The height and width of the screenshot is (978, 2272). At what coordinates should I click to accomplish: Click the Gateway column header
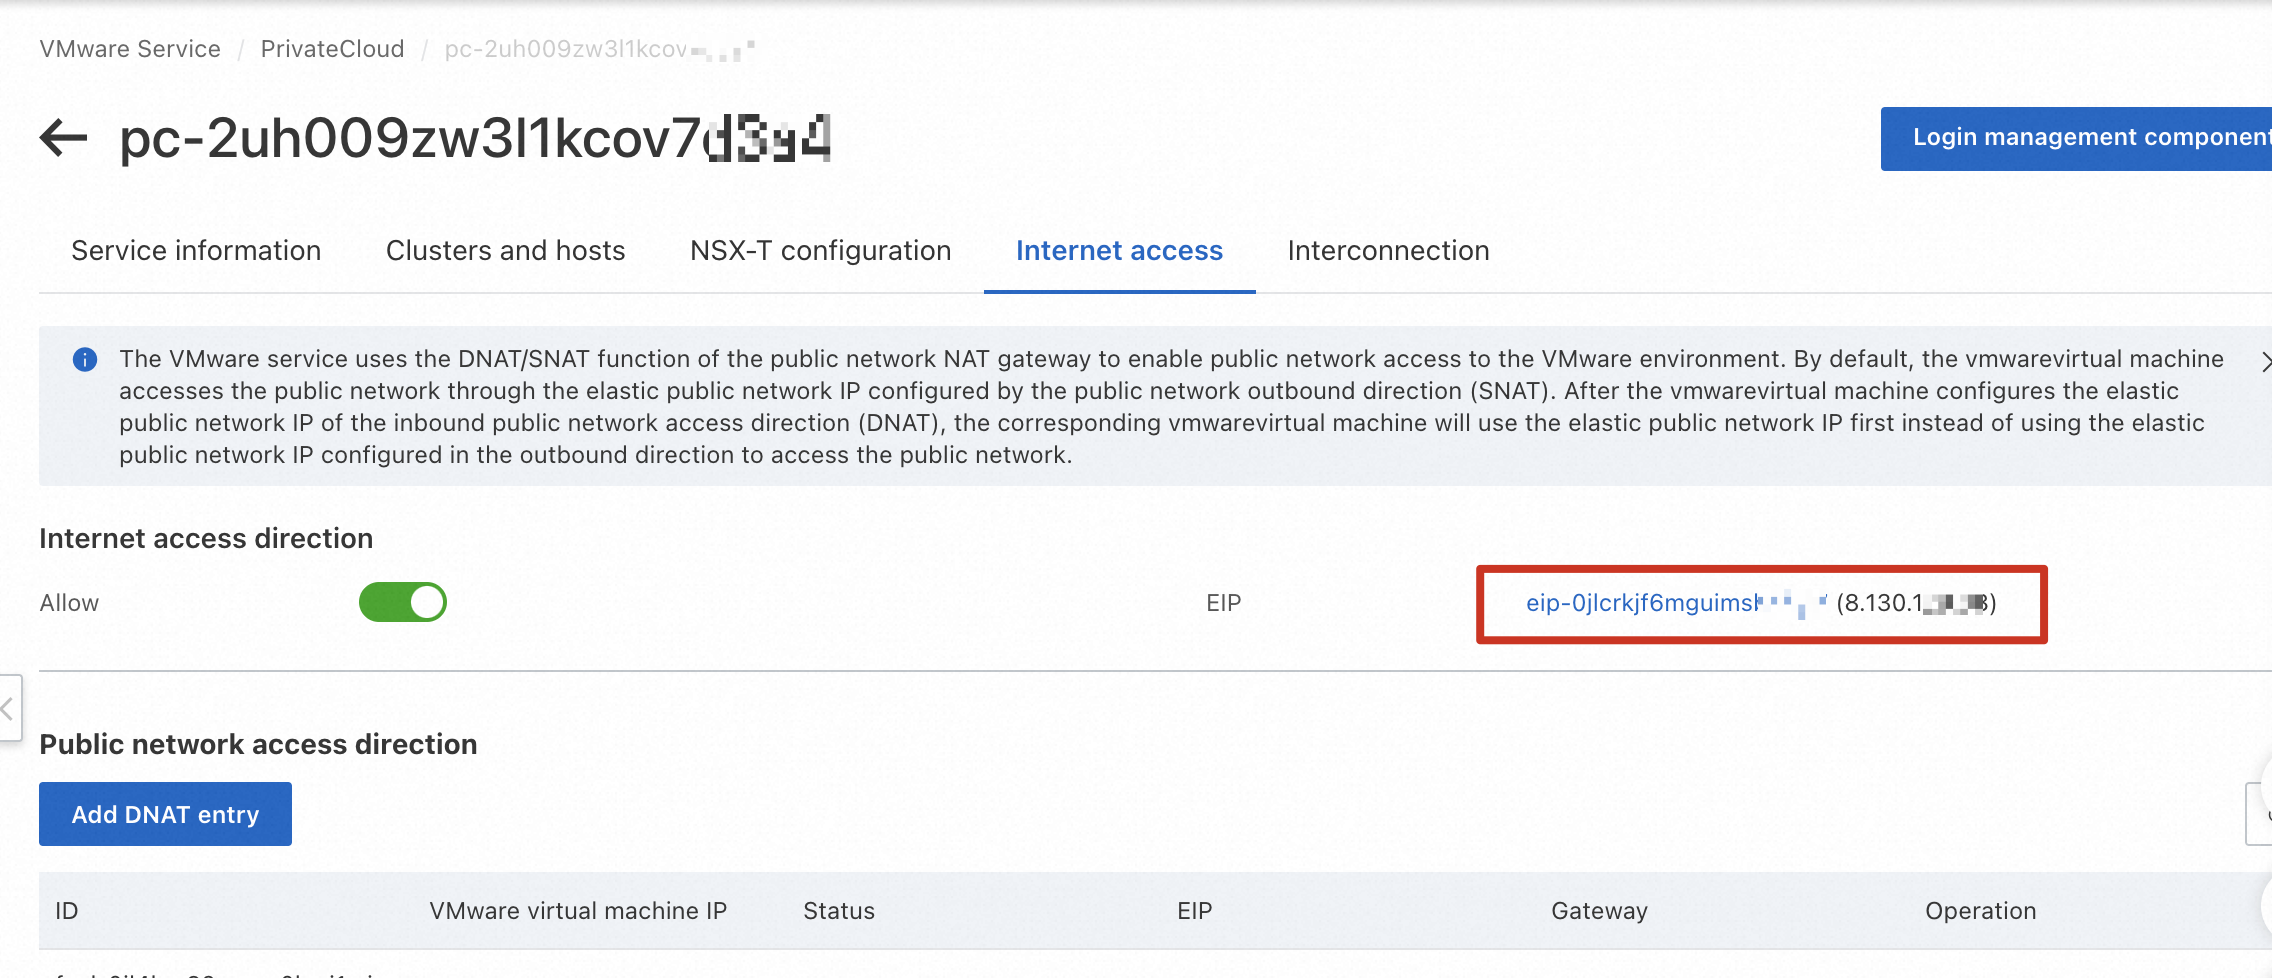[x=1599, y=911]
